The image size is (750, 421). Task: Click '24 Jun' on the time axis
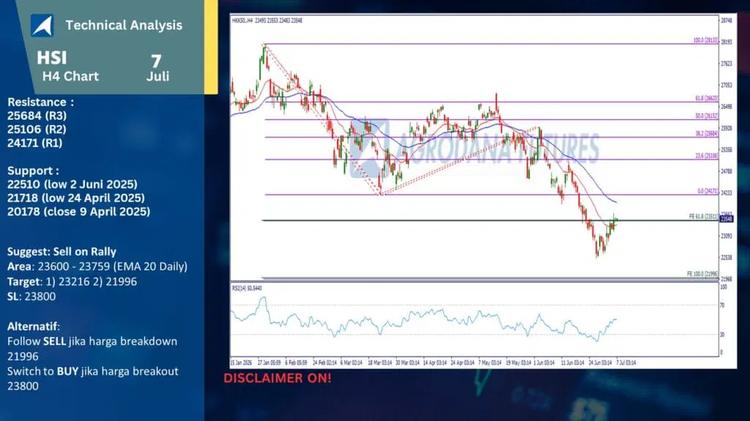[601, 363]
